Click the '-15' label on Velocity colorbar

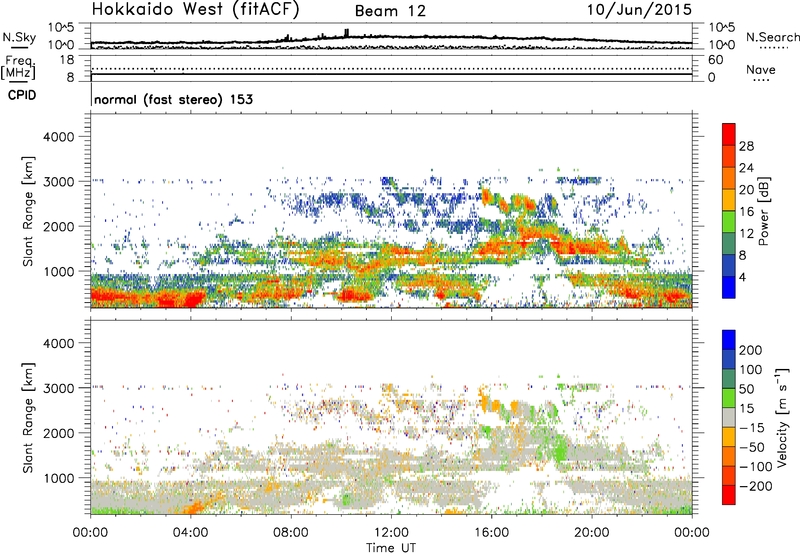[752, 428]
